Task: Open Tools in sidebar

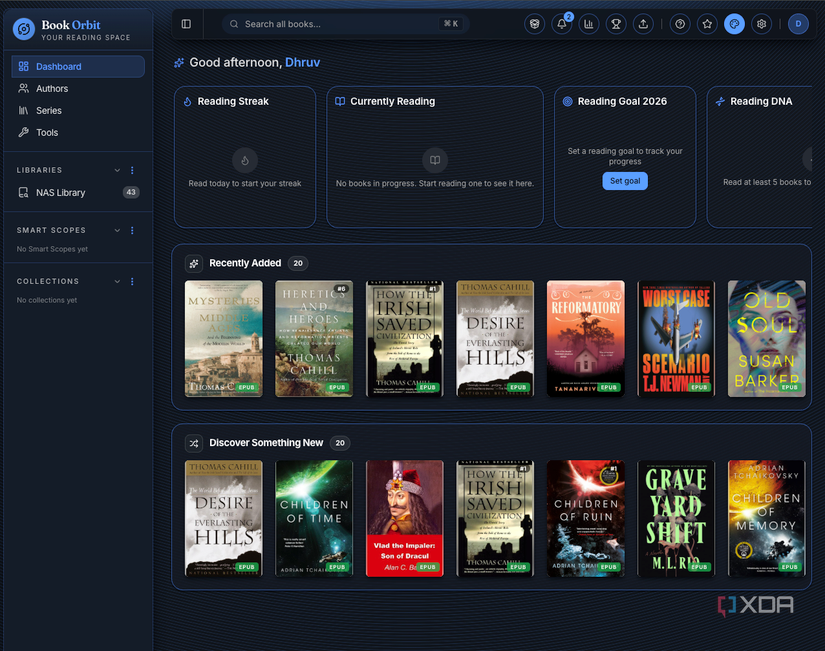Action: point(78,133)
